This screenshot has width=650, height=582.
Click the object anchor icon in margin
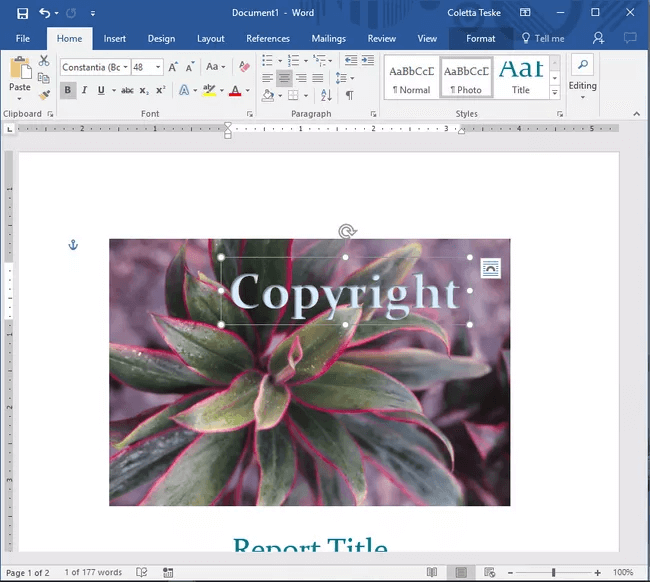[x=73, y=245]
